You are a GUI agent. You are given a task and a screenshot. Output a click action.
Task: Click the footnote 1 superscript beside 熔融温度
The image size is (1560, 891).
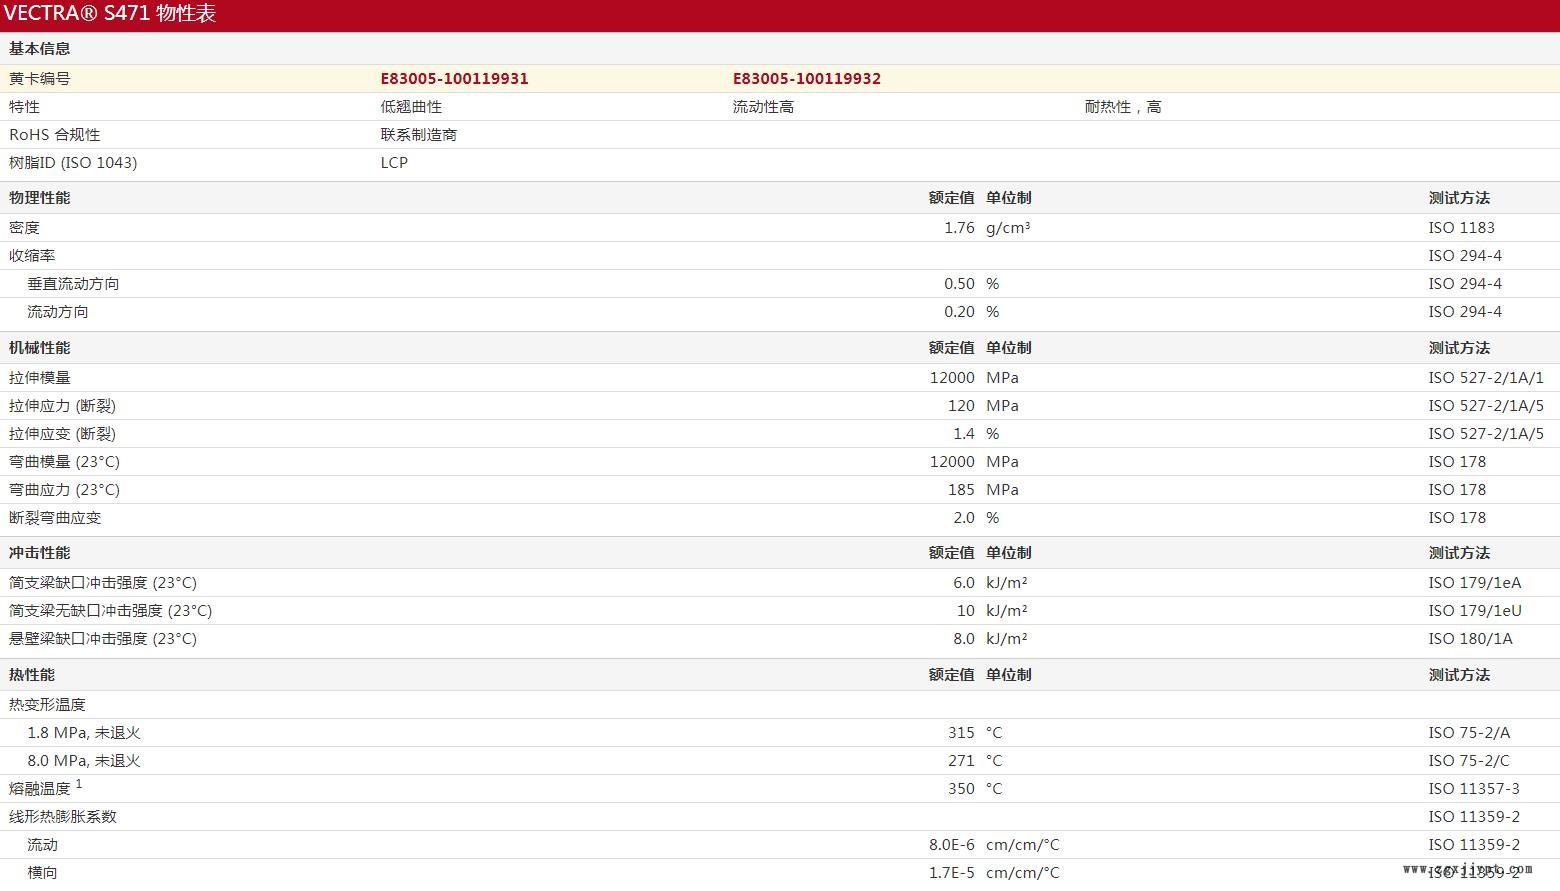(79, 785)
